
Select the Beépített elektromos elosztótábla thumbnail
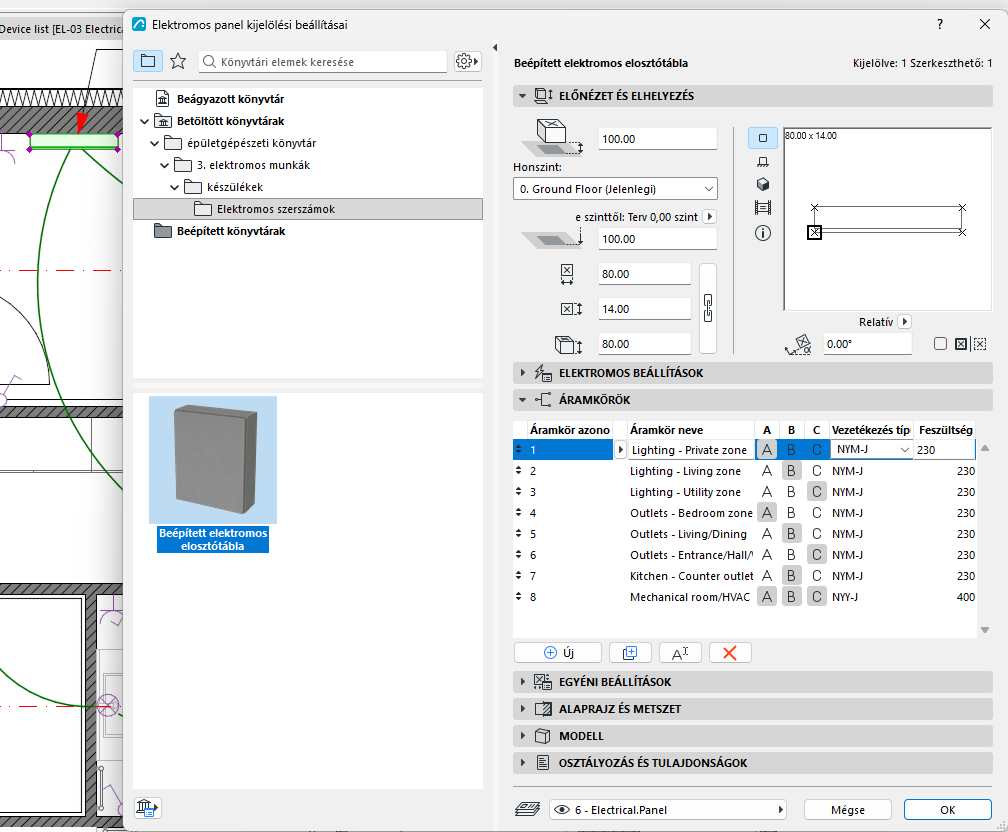pos(213,474)
